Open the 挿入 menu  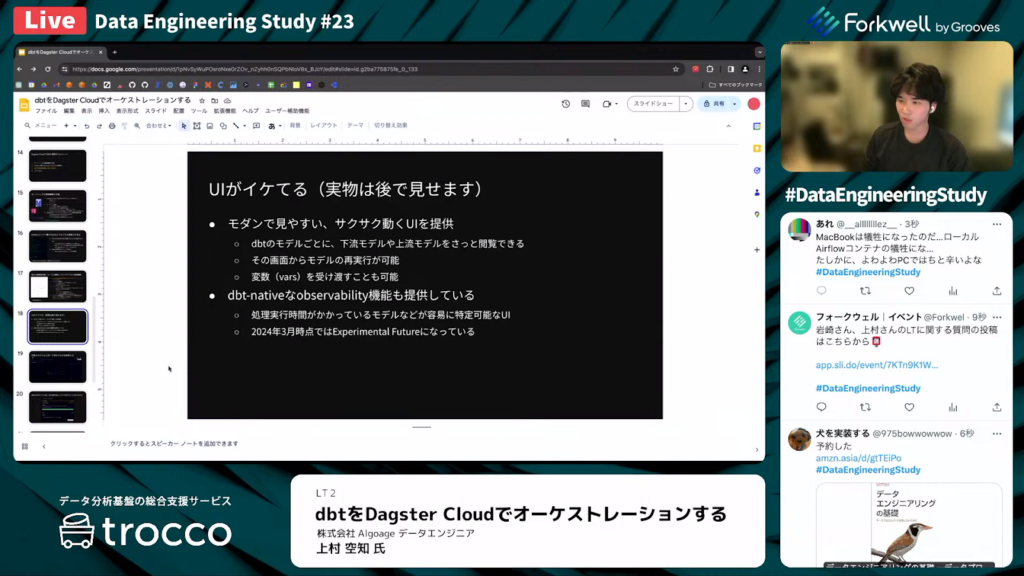104,111
